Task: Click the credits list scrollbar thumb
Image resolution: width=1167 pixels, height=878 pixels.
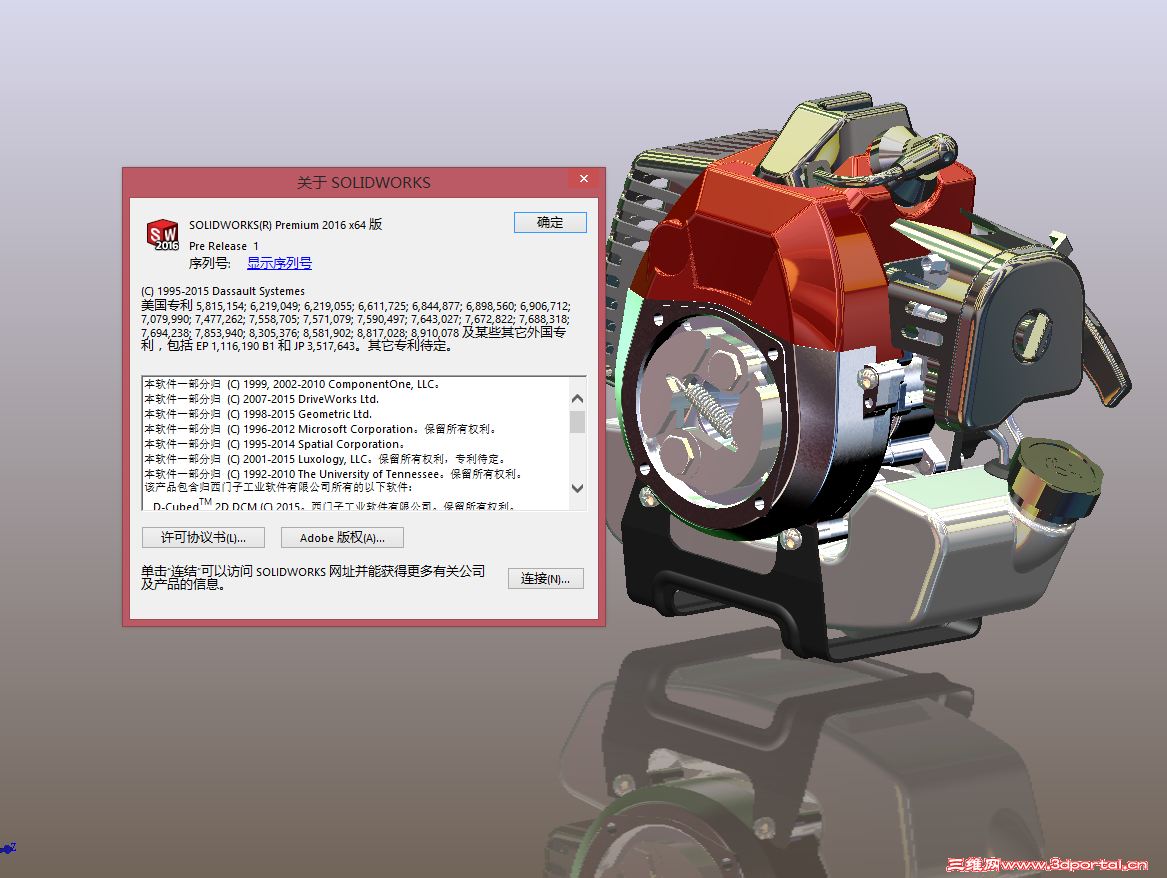Action: tap(578, 421)
